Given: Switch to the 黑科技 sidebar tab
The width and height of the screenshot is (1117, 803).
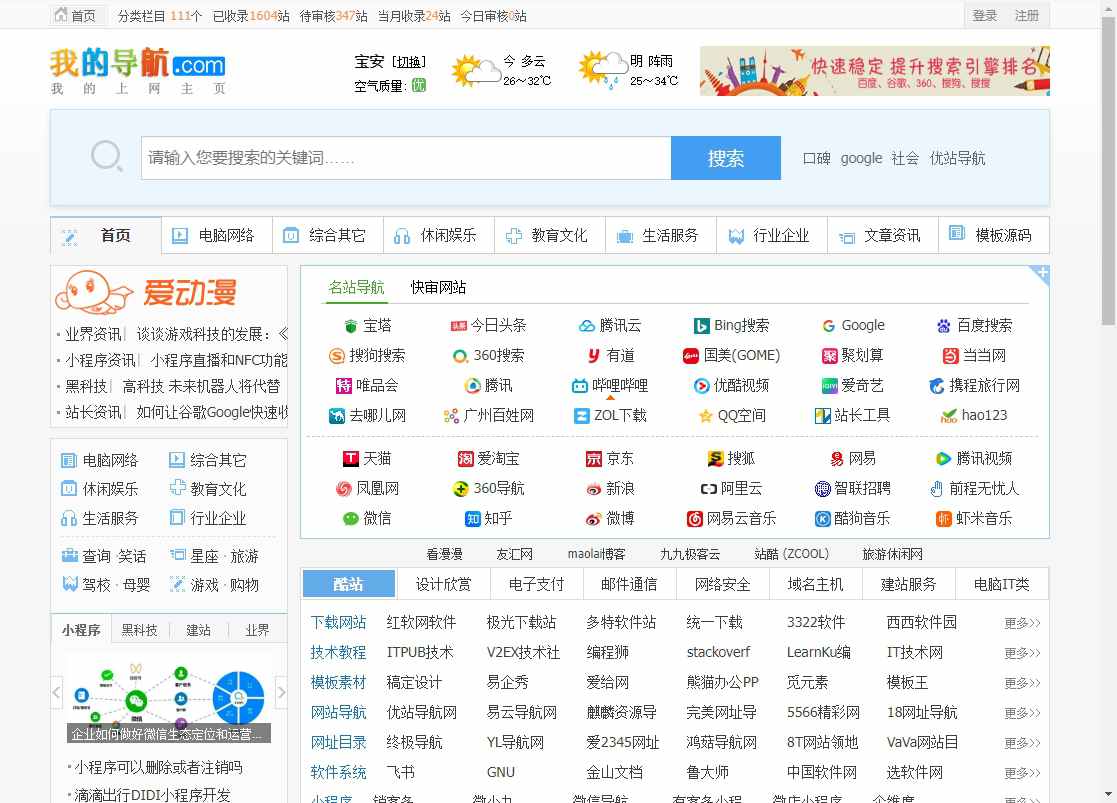Looking at the screenshot, I should pyautogui.click(x=139, y=630).
